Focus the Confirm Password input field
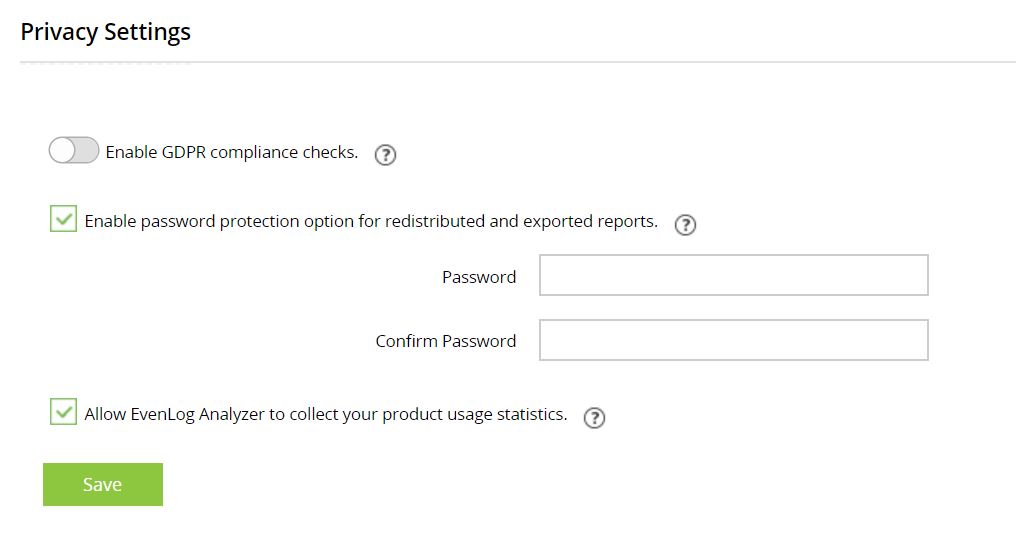The width and height of the screenshot is (1016, 559). [733, 340]
